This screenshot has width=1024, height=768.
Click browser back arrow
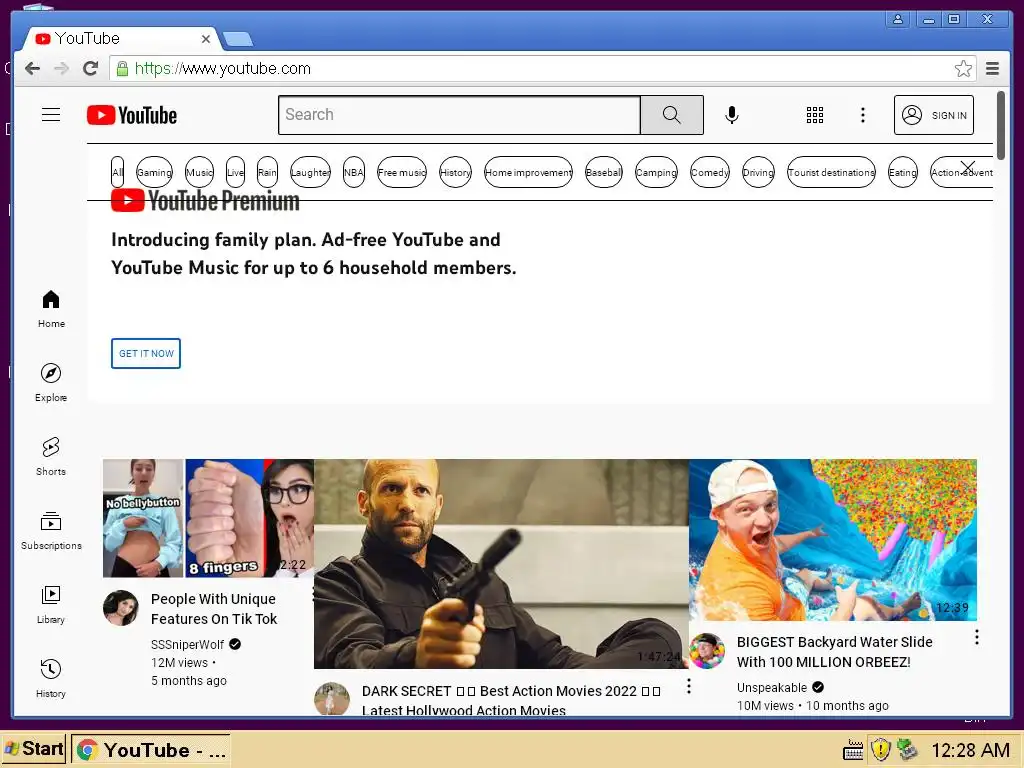[32, 68]
